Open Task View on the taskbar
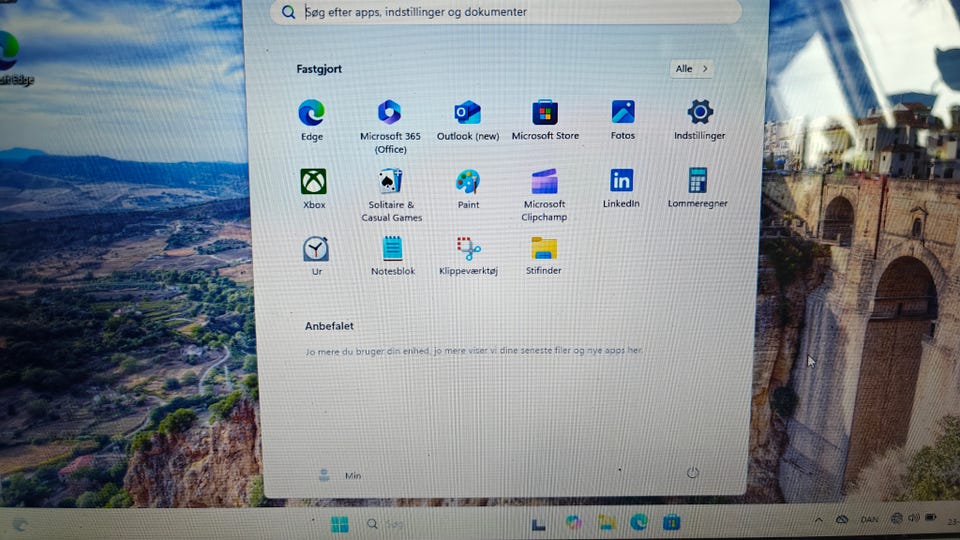 coord(539,524)
